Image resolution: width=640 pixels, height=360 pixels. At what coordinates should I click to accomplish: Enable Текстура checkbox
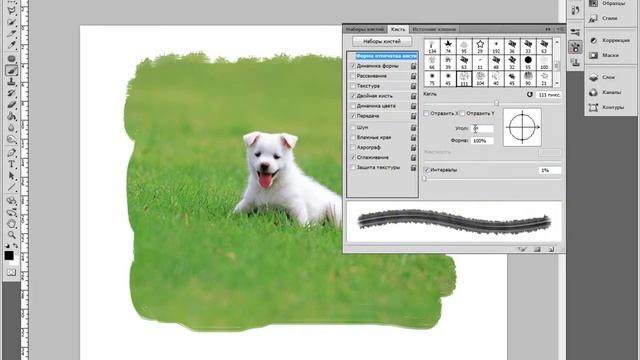(353, 86)
